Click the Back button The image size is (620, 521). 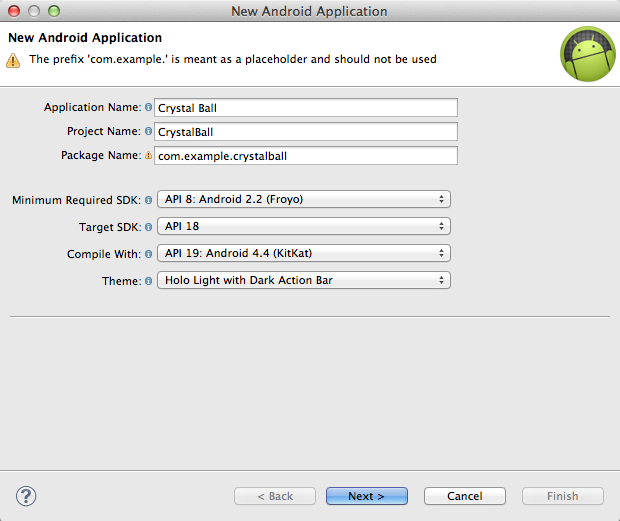[275, 496]
